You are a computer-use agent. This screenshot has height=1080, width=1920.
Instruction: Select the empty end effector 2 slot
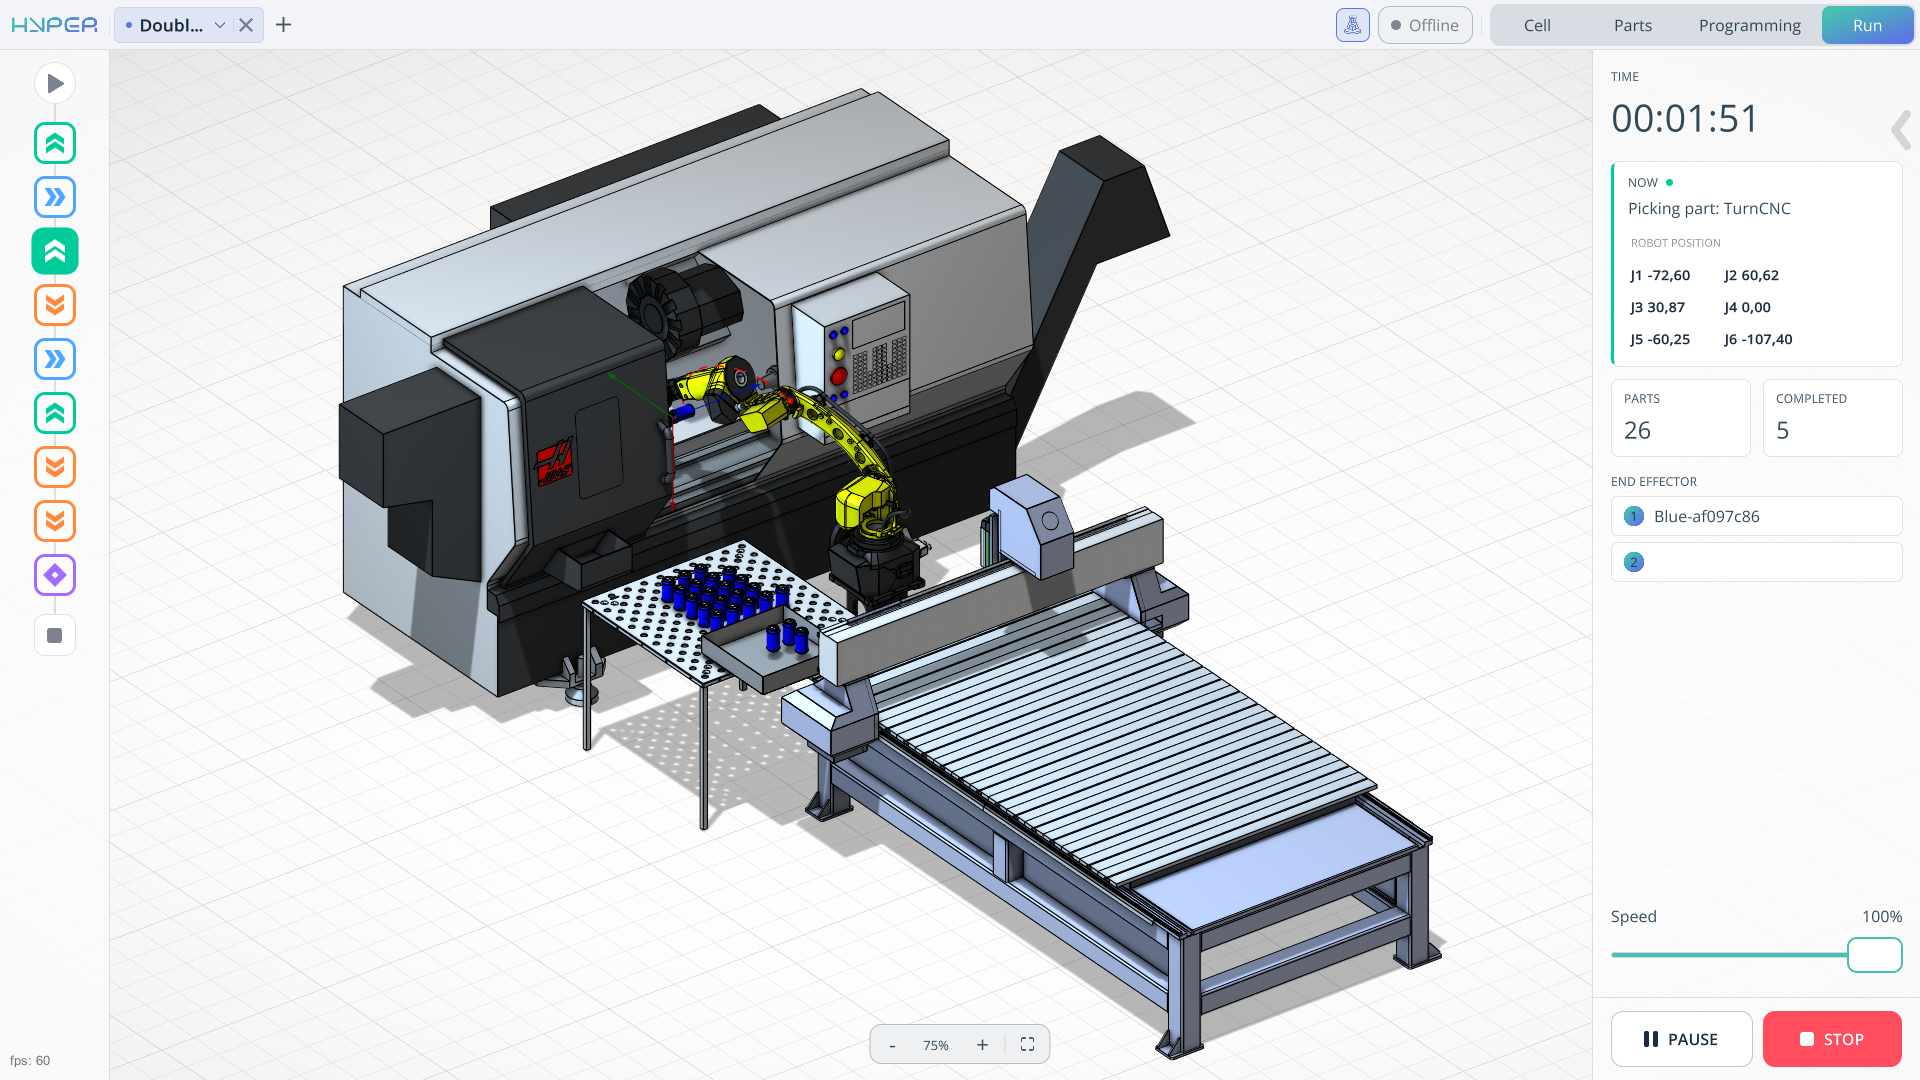(1756, 562)
